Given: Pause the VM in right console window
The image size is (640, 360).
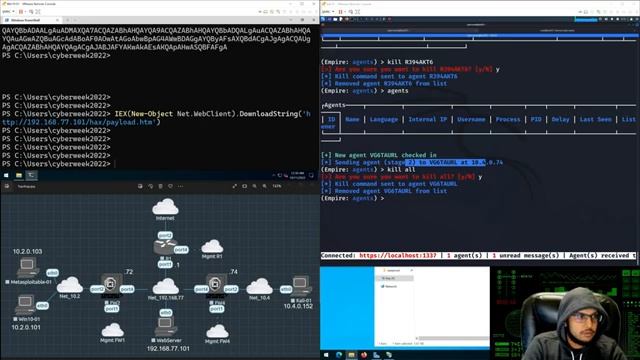Looking at the screenshot, I should (x=340, y=11).
